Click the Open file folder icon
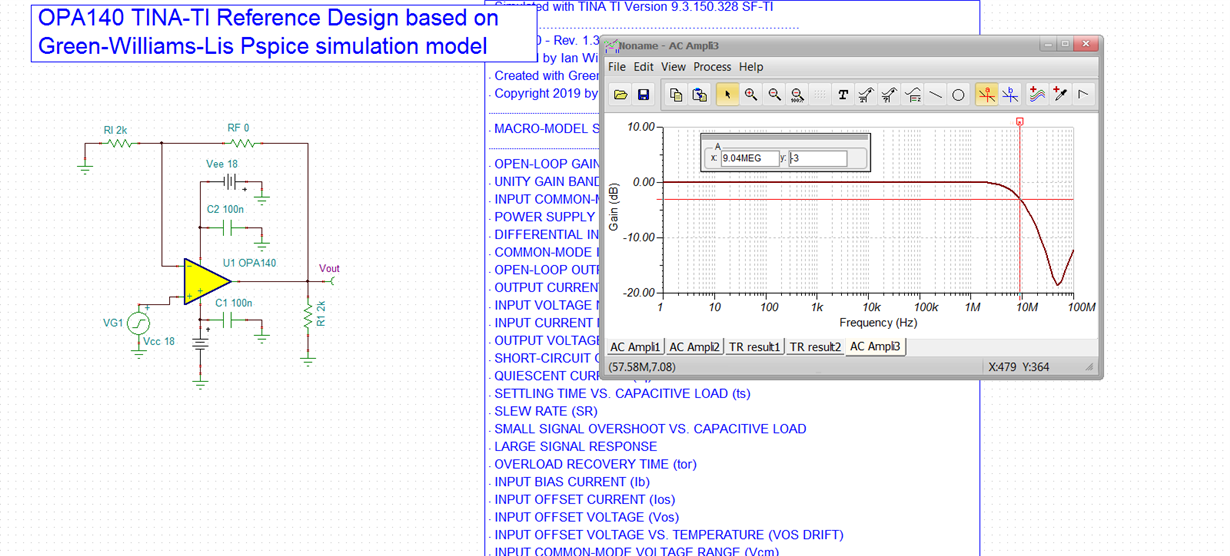This screenshot has width=1230, height=556. tap(620, 95)
